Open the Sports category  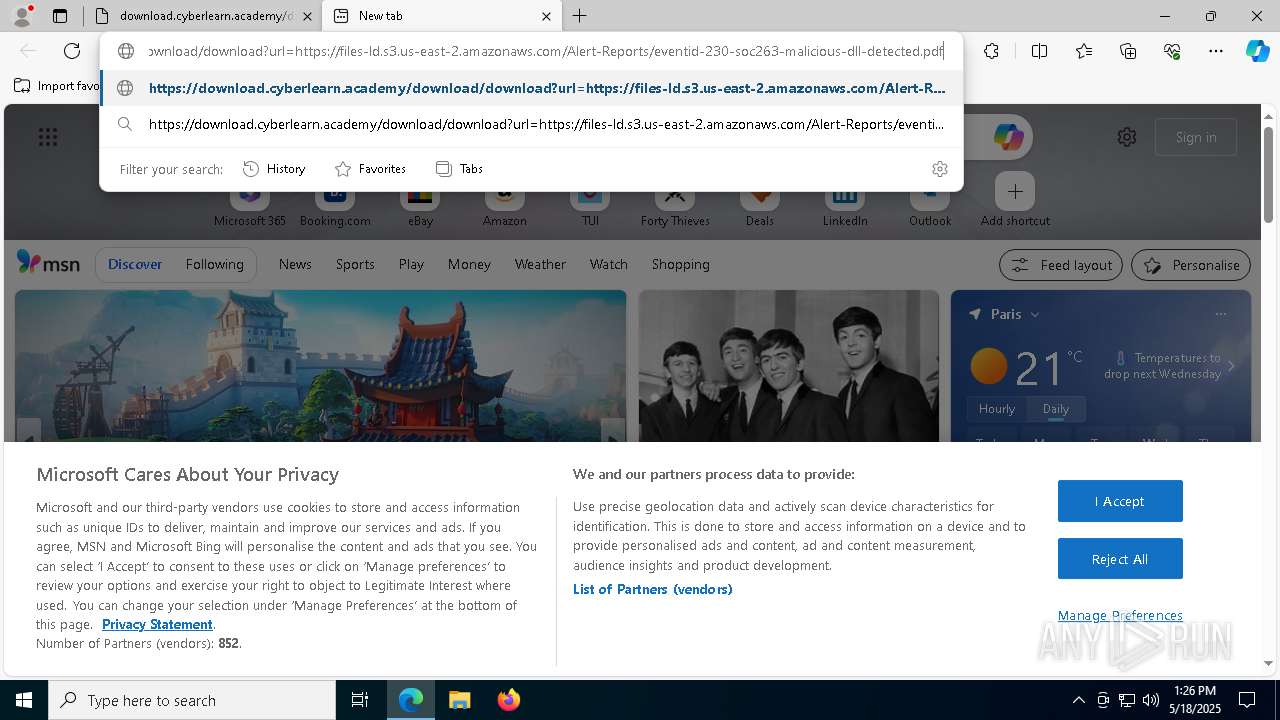(x=355, y=264)
